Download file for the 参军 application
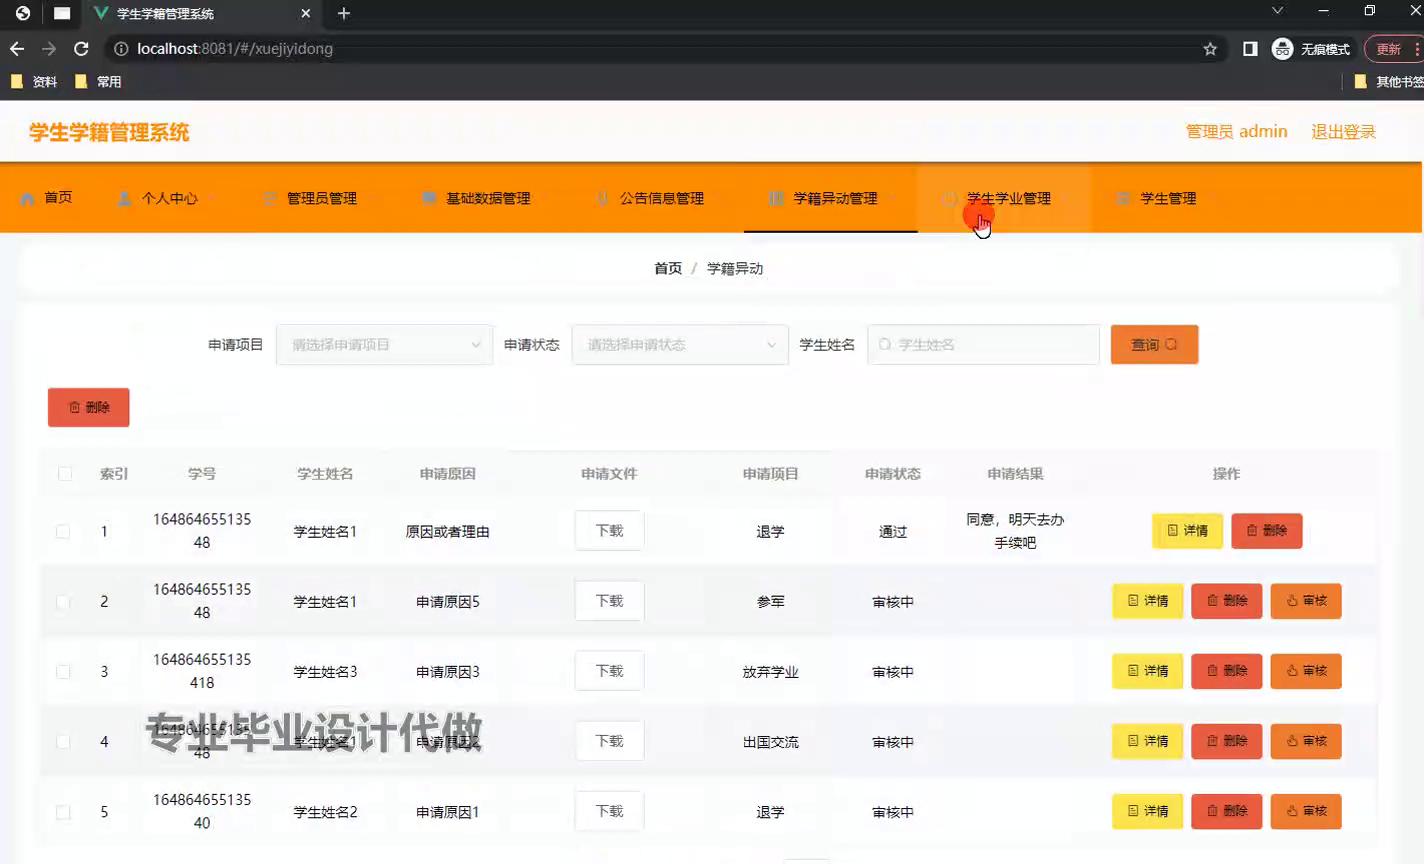This screenshot has width=1424, height=864. click(609, 601)
